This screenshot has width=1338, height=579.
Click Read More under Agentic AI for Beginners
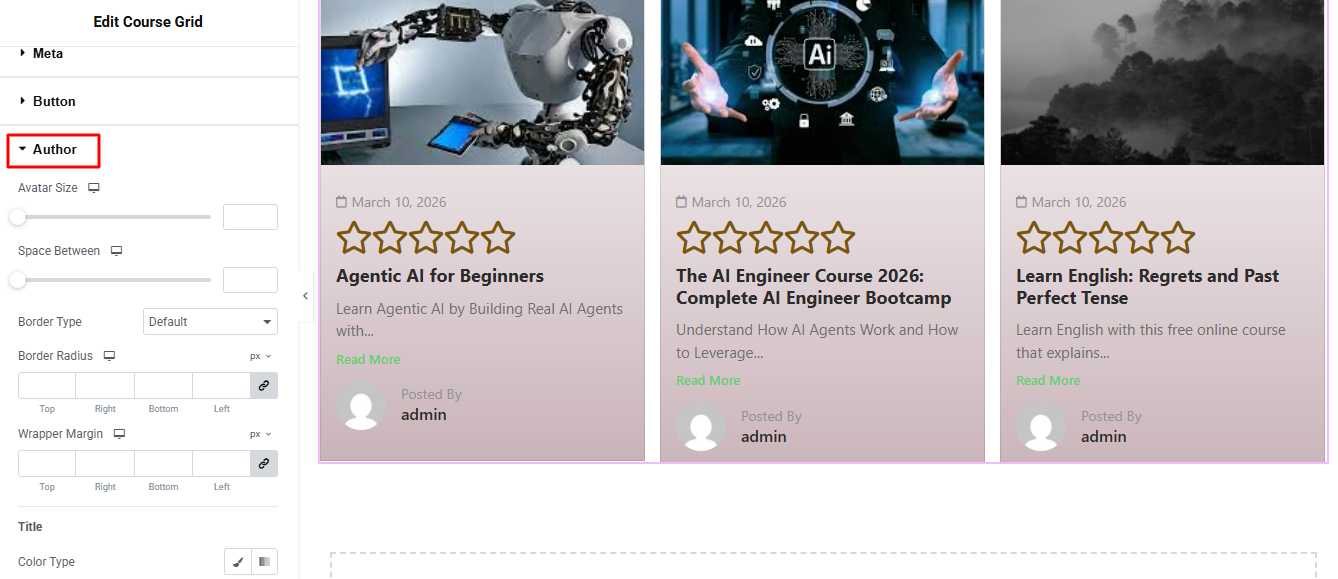368,360
